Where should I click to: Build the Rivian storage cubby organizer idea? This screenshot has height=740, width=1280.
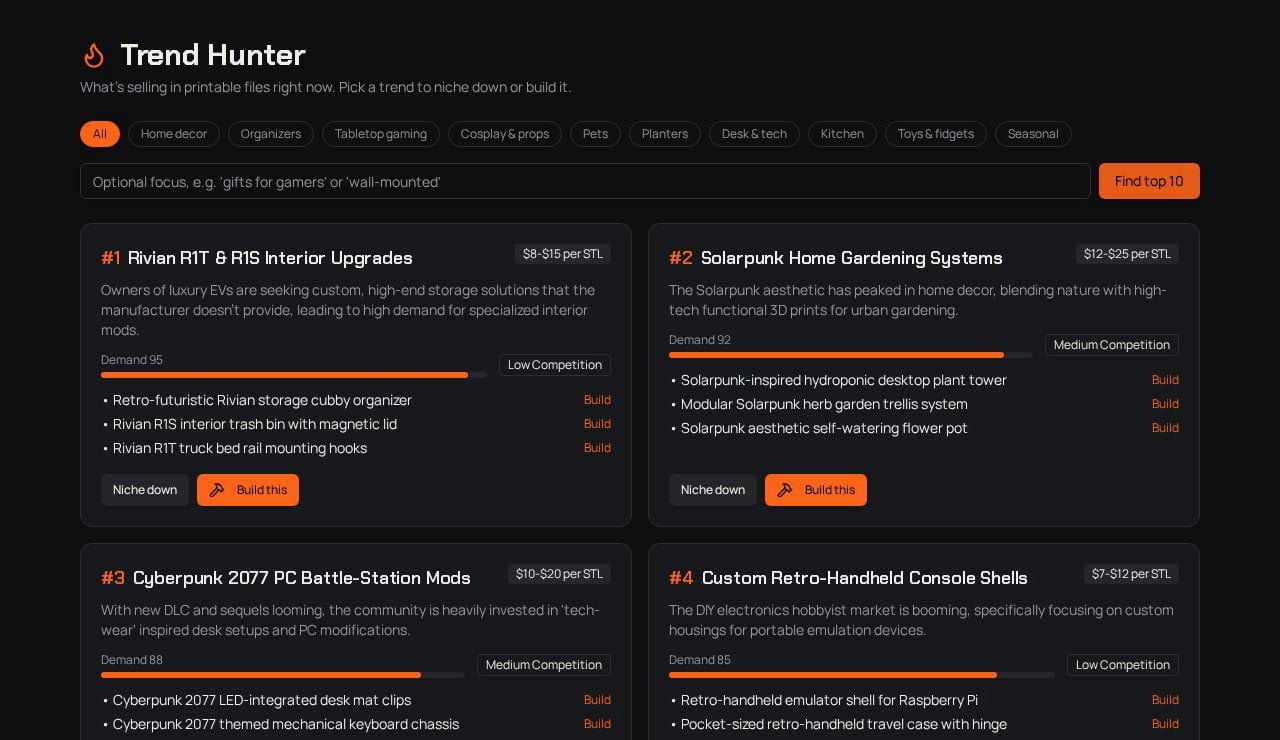[x=597, y=400]
